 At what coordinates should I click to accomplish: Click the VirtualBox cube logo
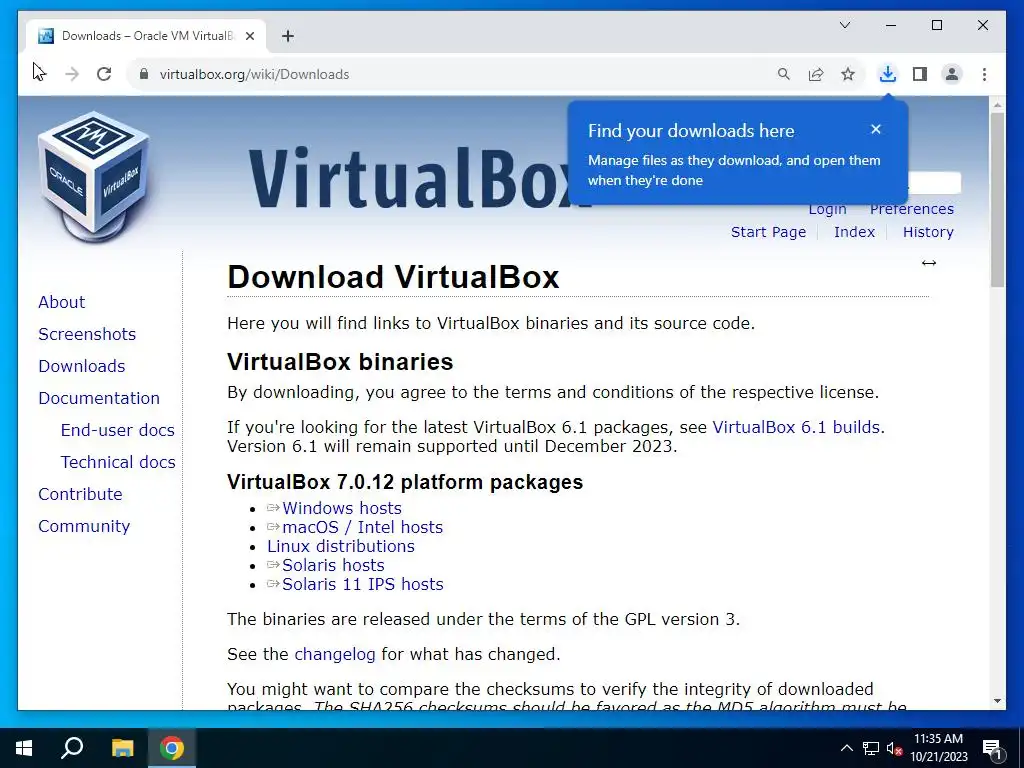click(x=94, y=177)
